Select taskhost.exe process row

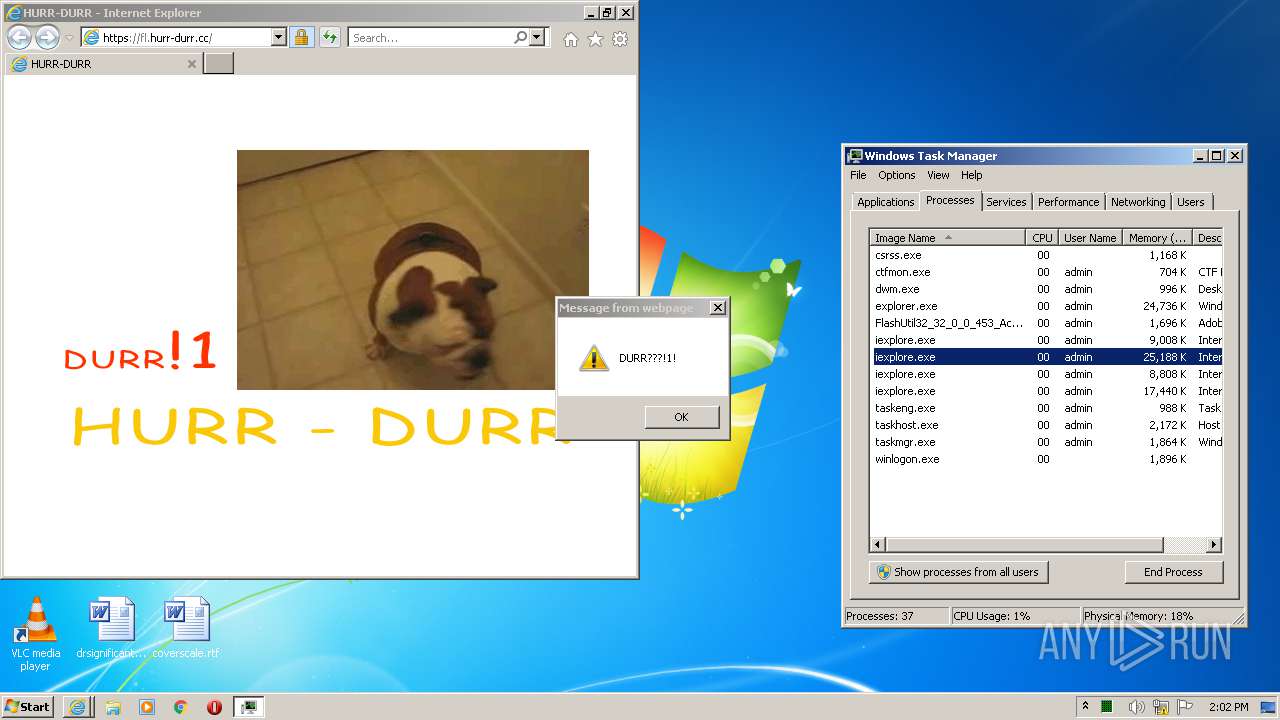point(1046,425)
